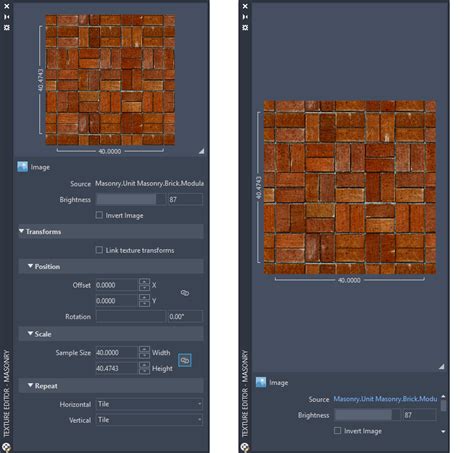Click the materials icon at bottom of left panel

(x=6, y=447)
